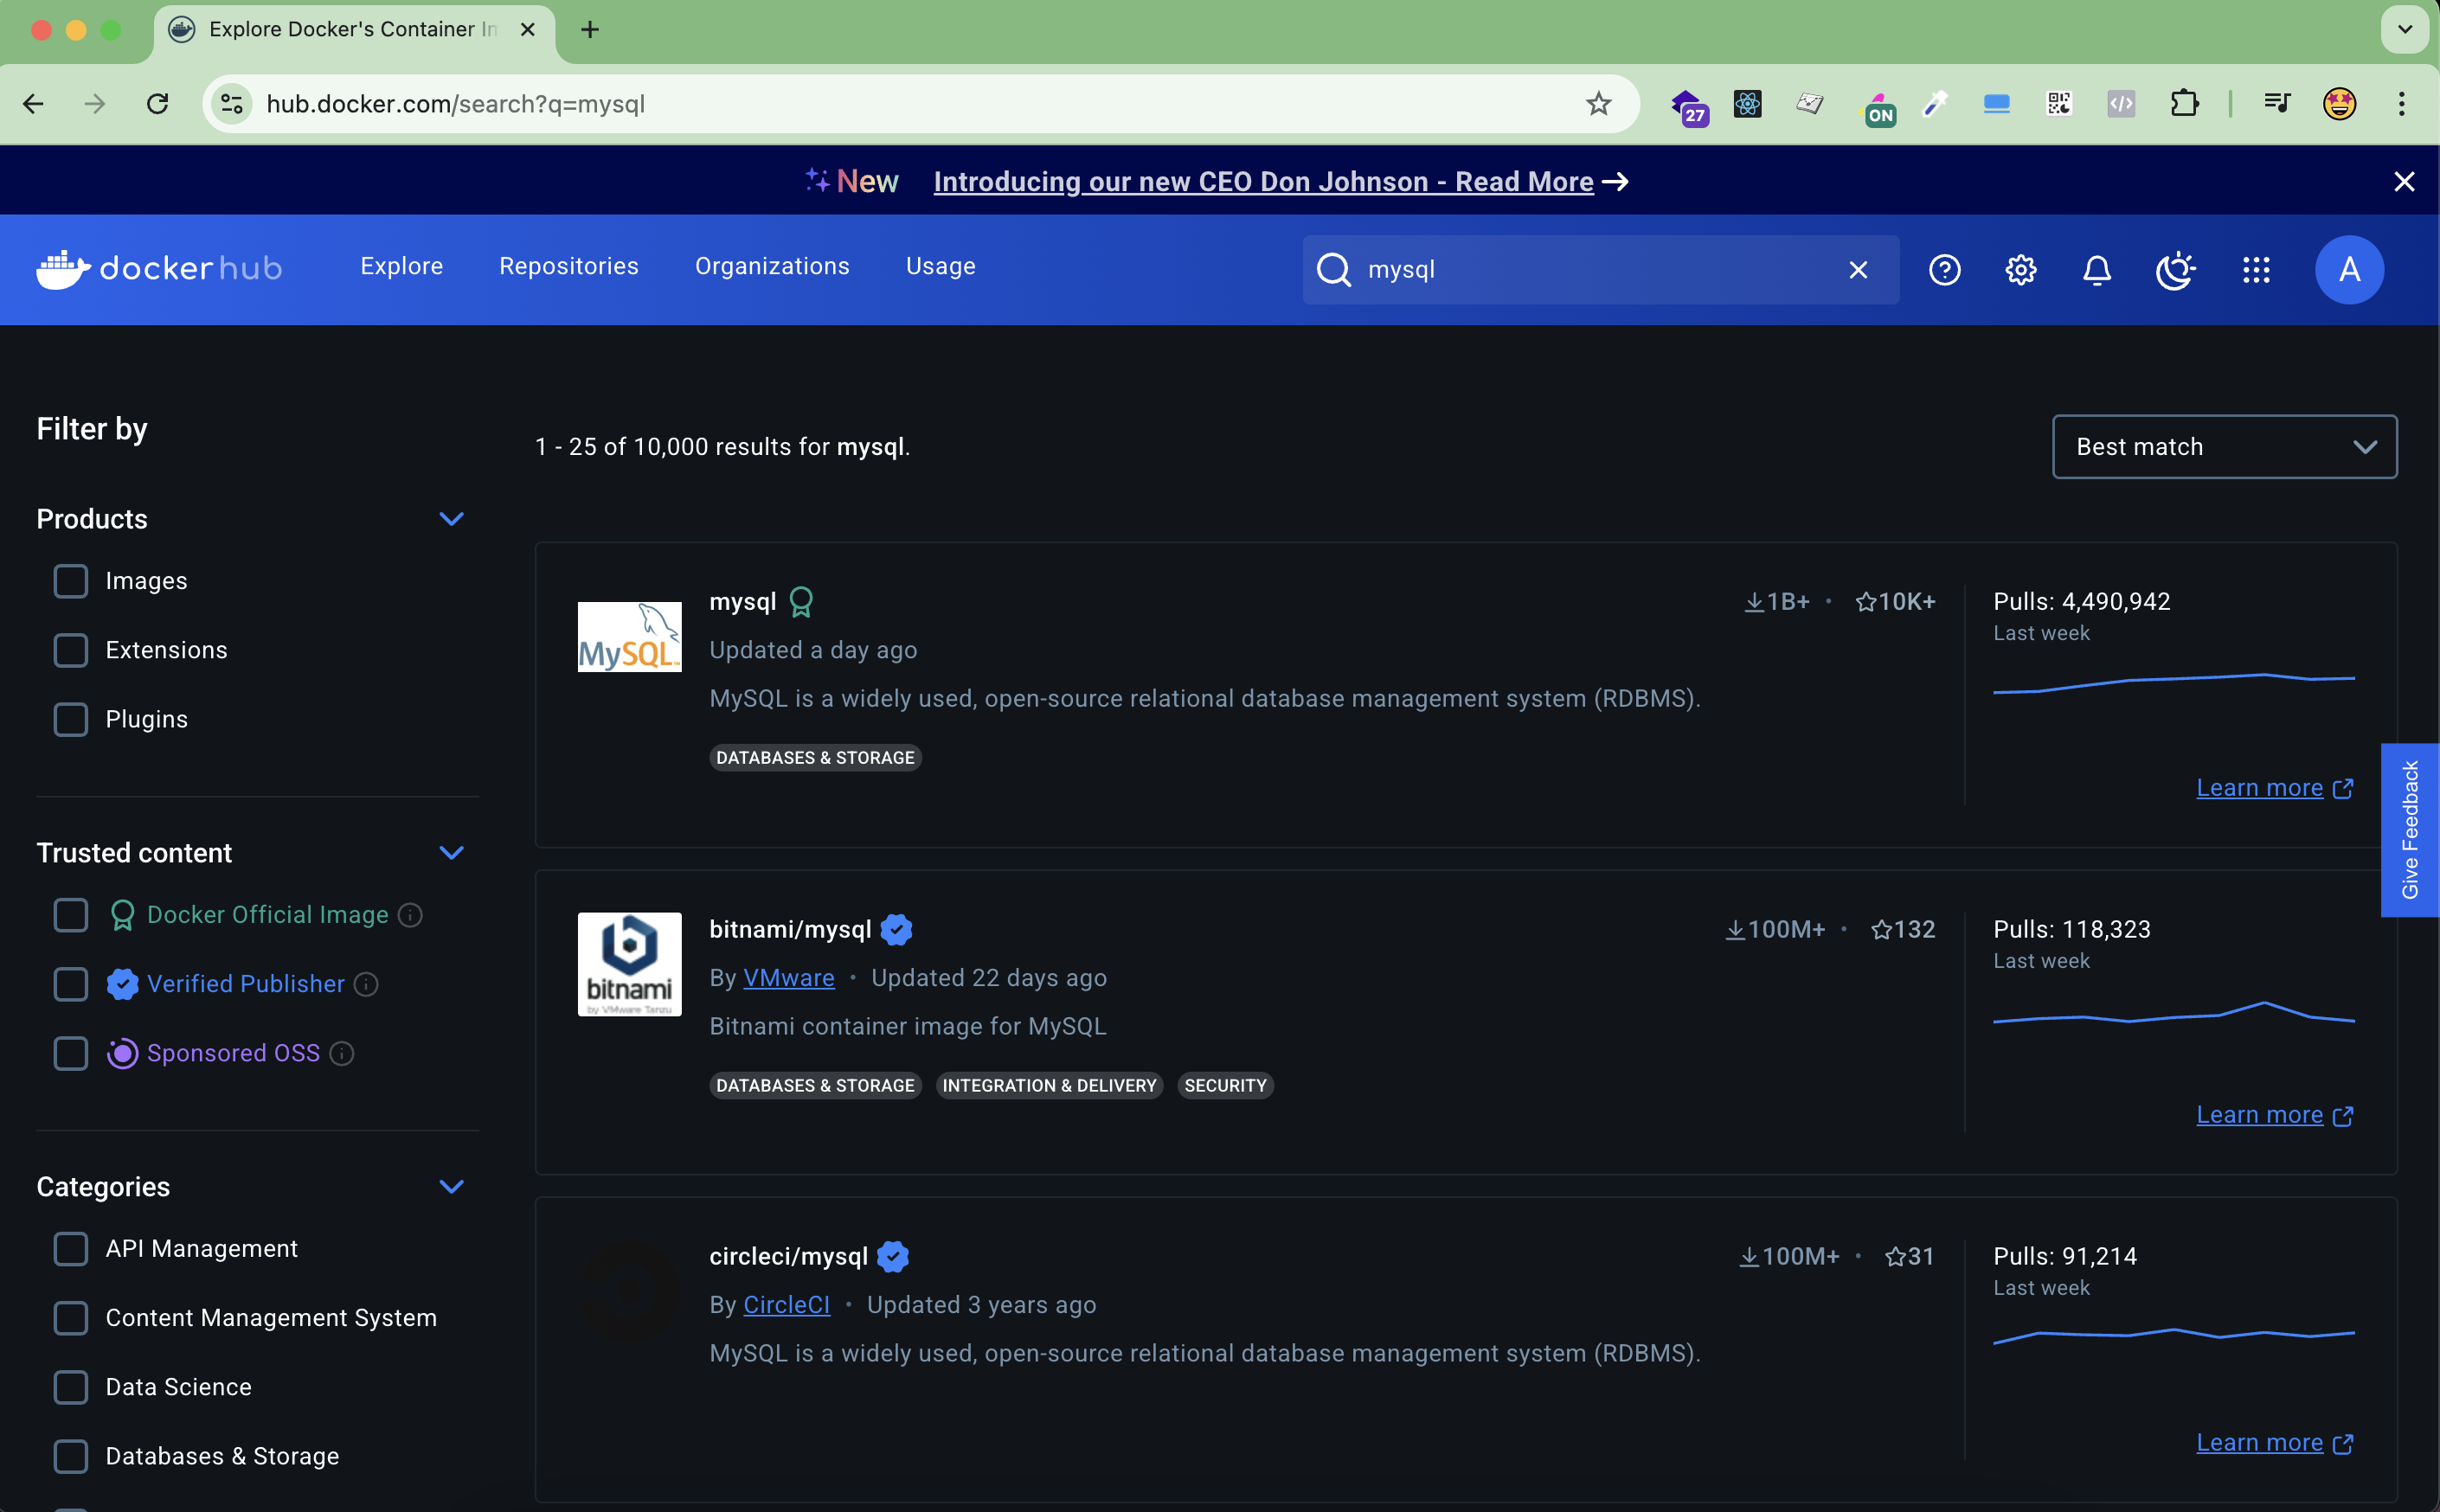2440x1512 pixels.
Task: Open the notifications bell
Action: tap(2097, 270)
